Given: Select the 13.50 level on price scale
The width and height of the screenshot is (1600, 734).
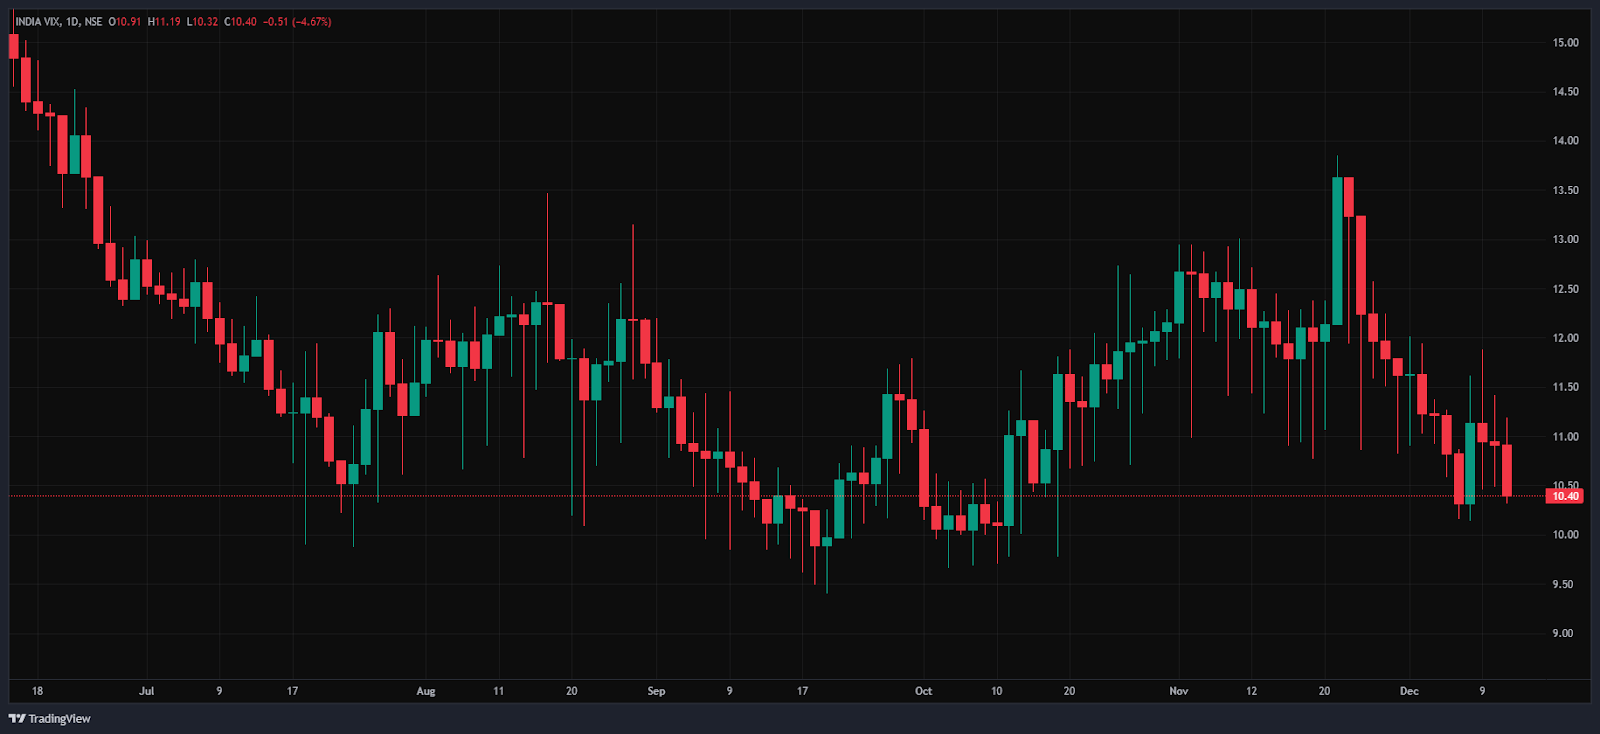Looking at the screenshot, I should point(1565,190).
